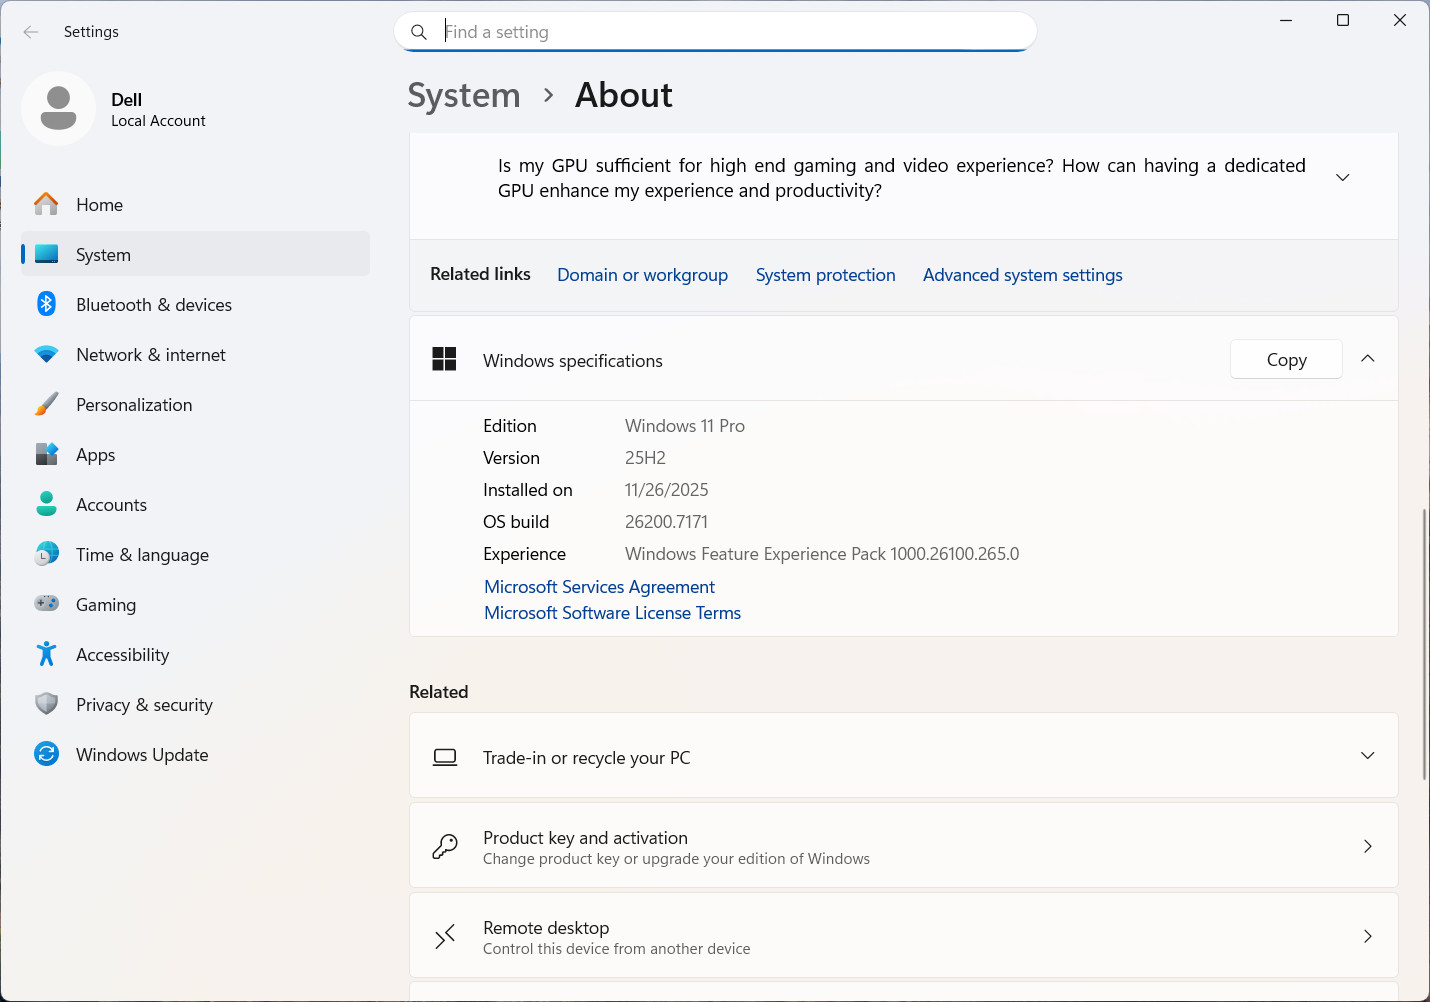
Task: Collapse the Windows specifications section
Action: [1368, 359]
